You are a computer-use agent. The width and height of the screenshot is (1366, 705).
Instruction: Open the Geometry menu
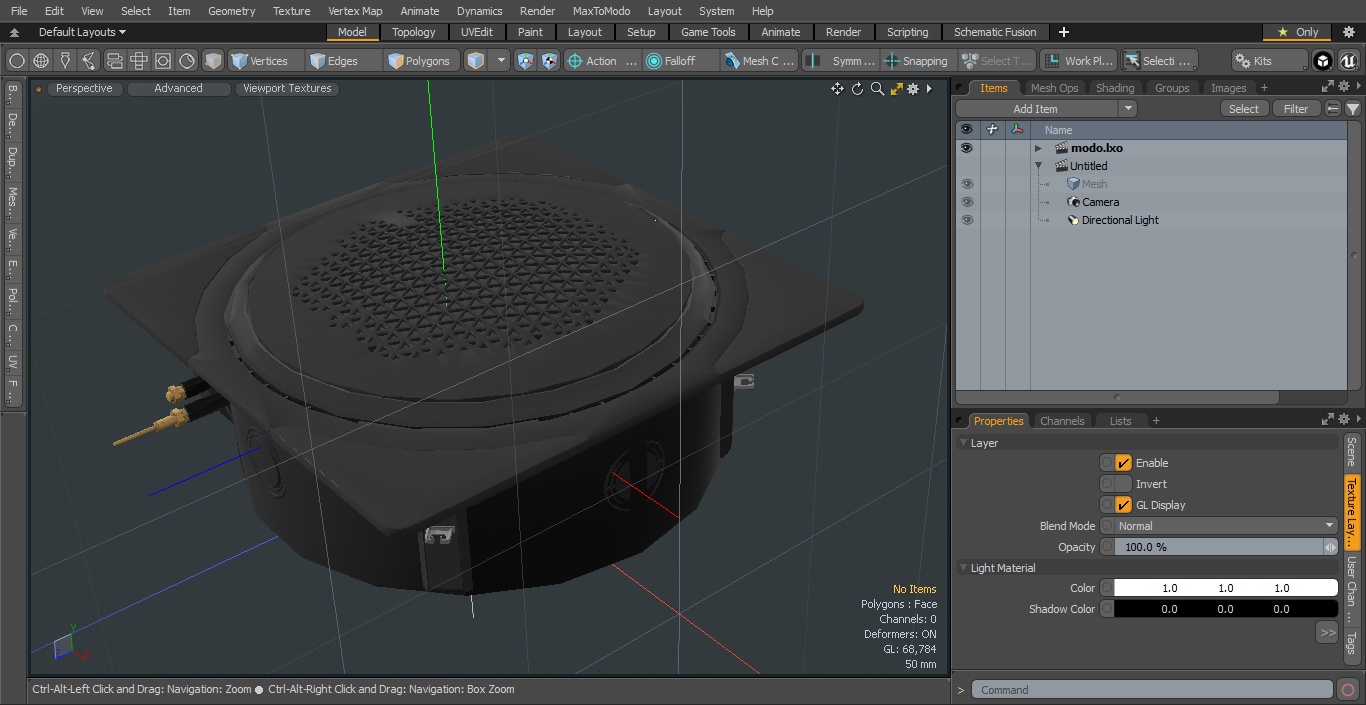231,11
